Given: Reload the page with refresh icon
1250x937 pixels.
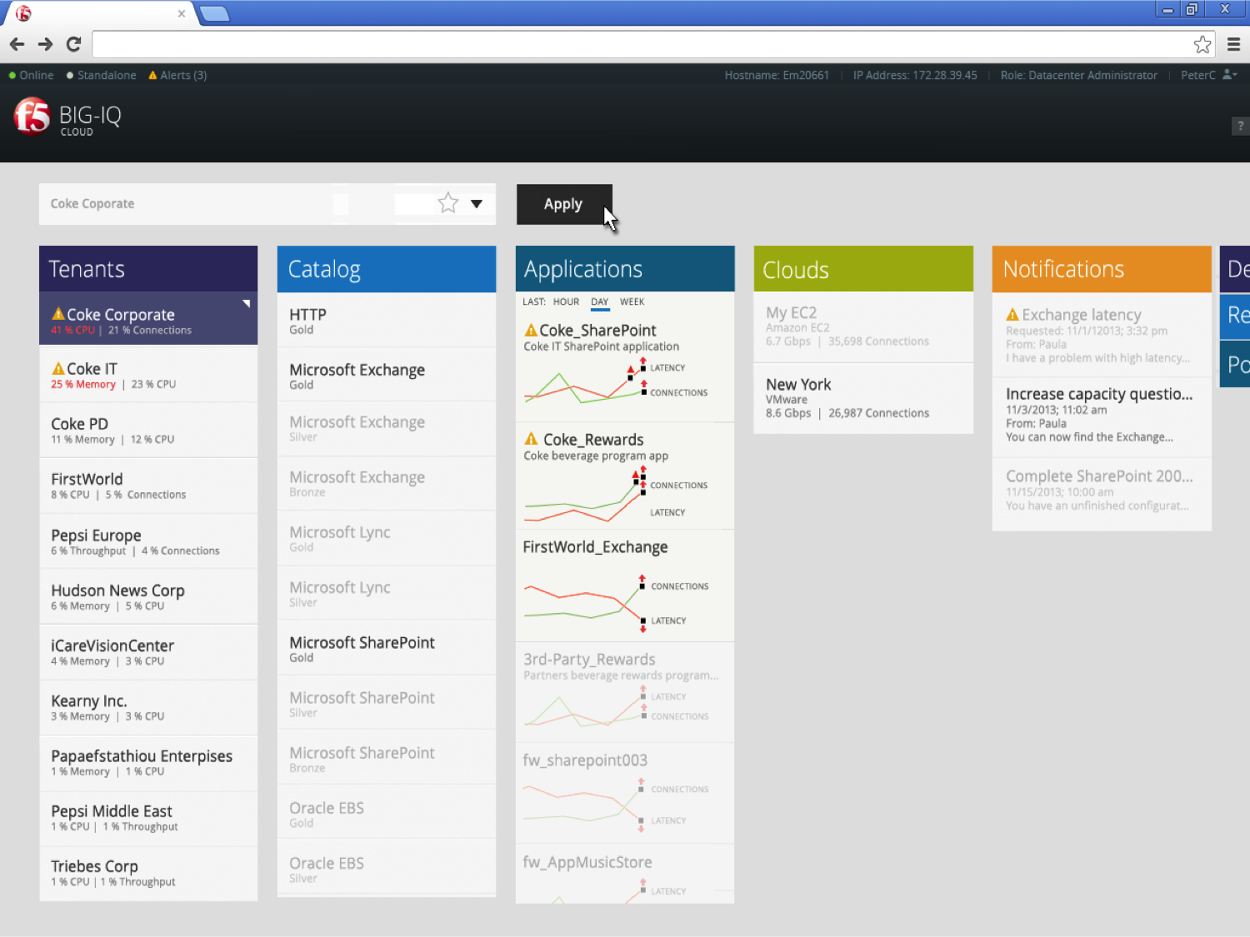Looking at the screenshot, I should coord(73,44).
